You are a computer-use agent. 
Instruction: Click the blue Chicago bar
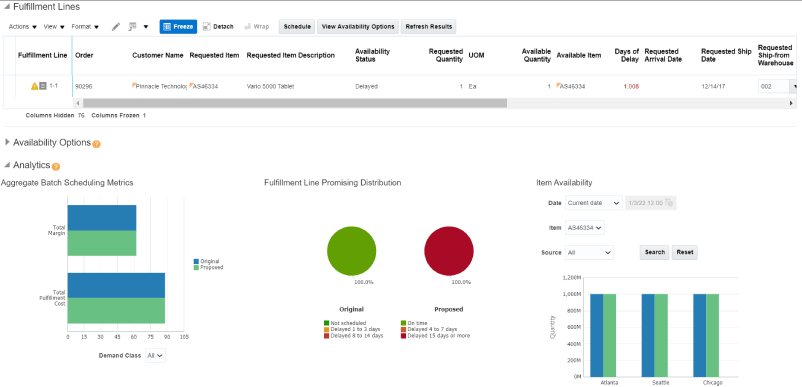(700, 335)
